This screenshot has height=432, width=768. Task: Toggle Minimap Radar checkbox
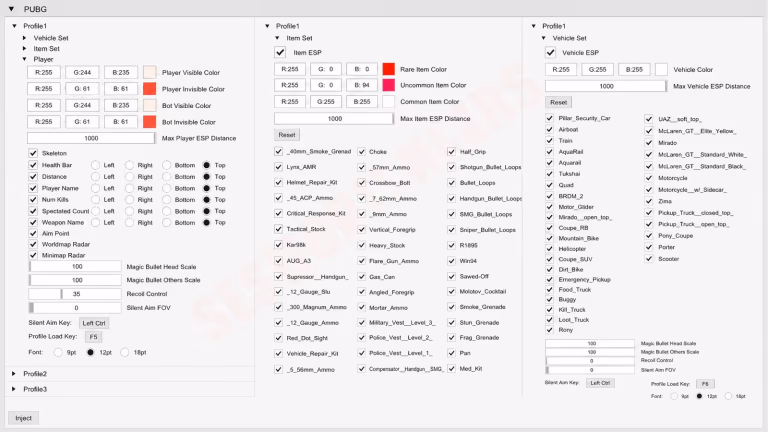pyautogui.click(x=33, y=255)
